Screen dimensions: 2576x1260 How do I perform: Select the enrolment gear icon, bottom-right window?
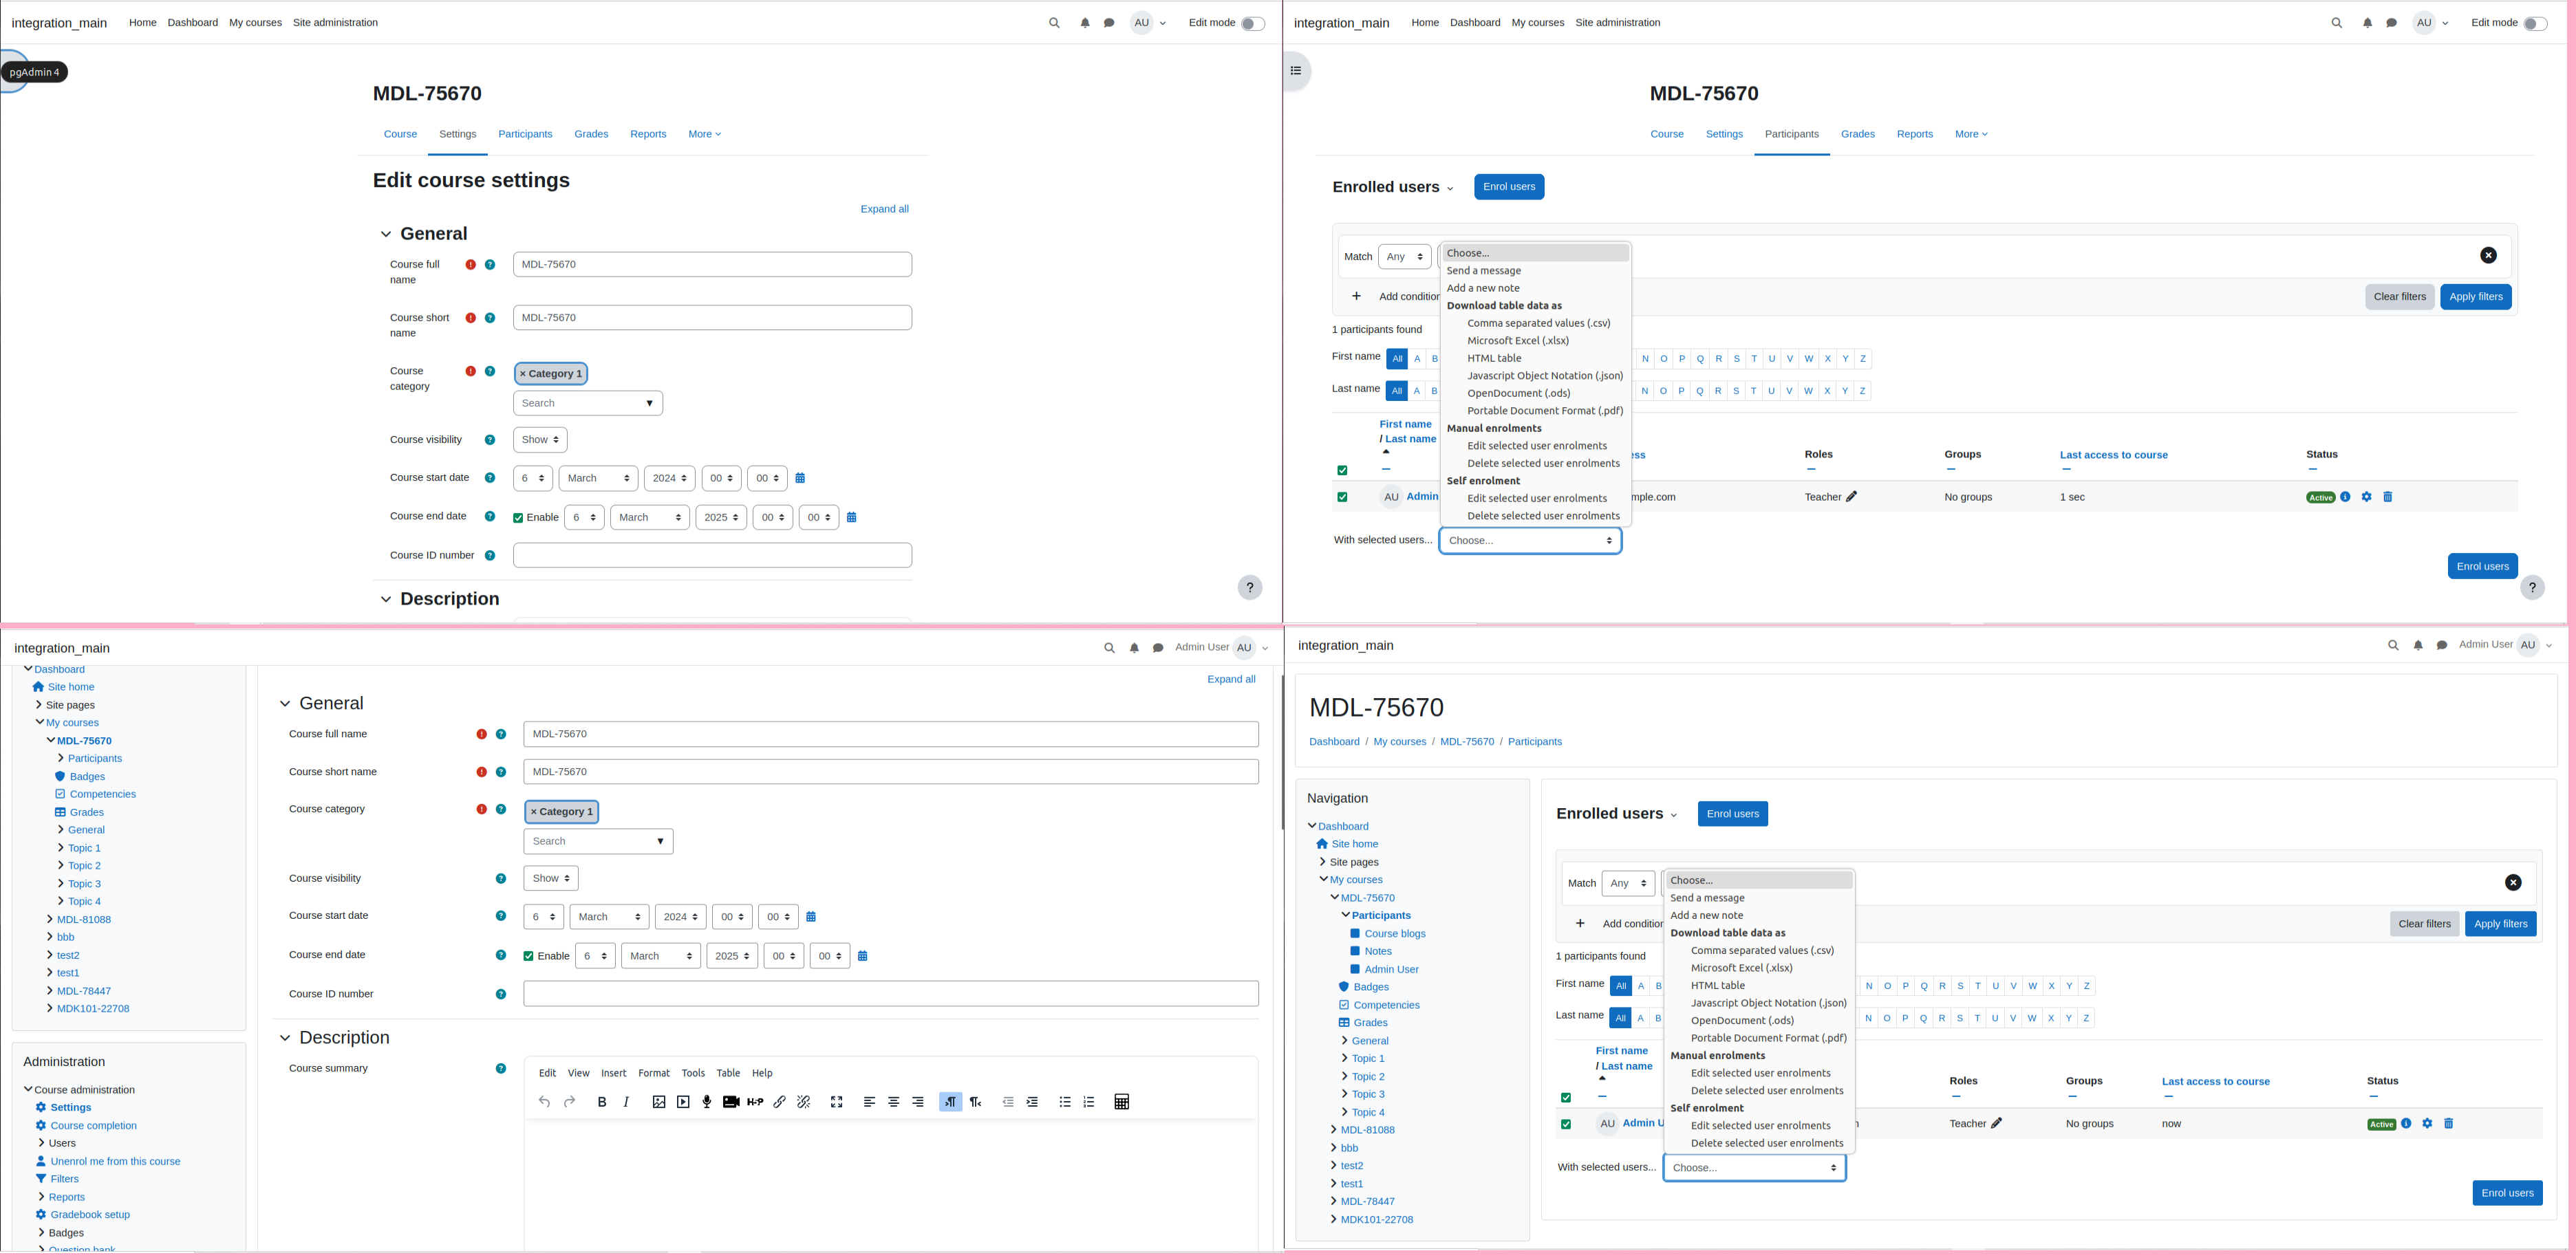2427,1124
